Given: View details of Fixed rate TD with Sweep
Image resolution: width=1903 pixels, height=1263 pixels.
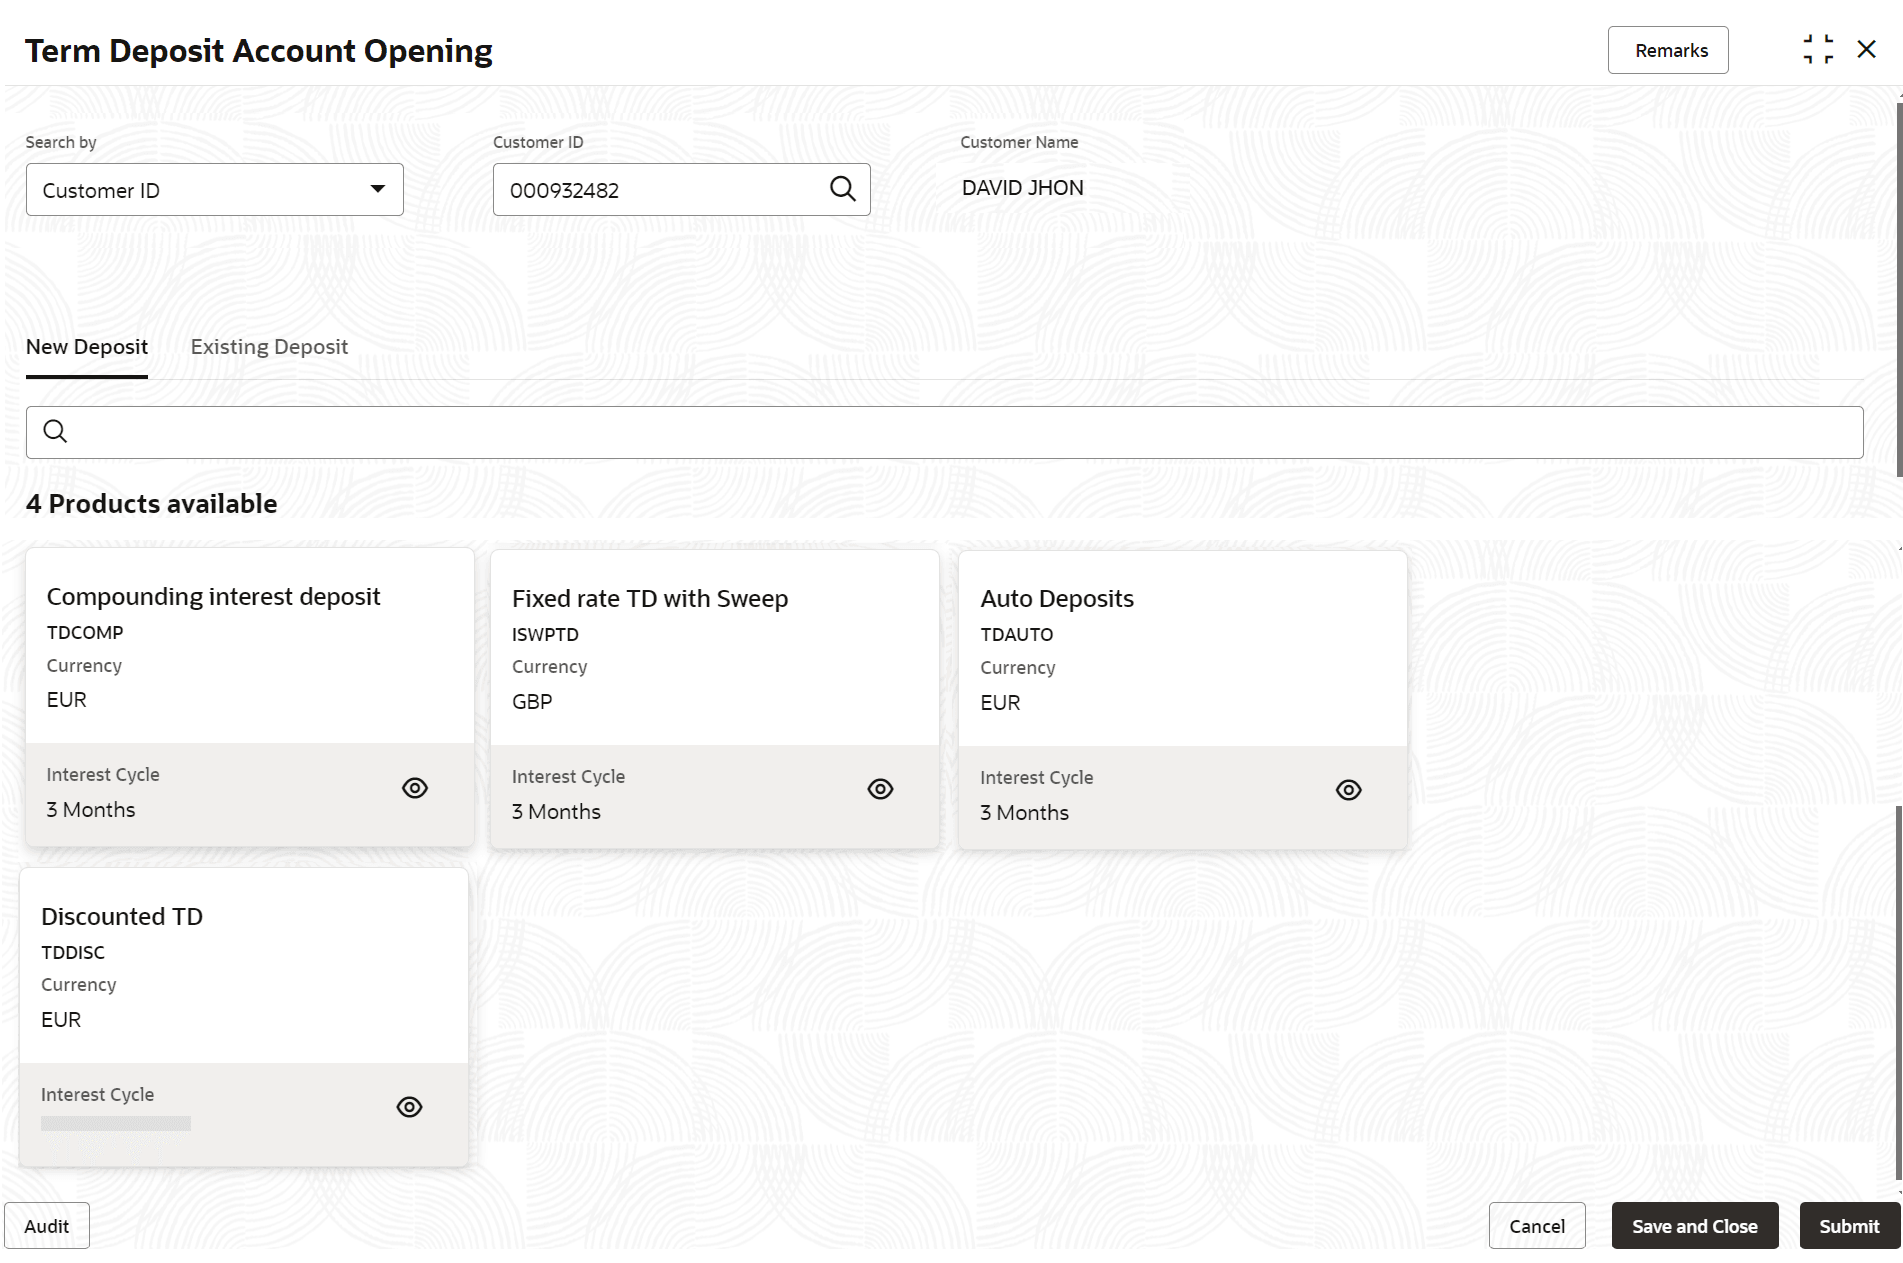Looking at the screenshot, I should pos(880,789).
